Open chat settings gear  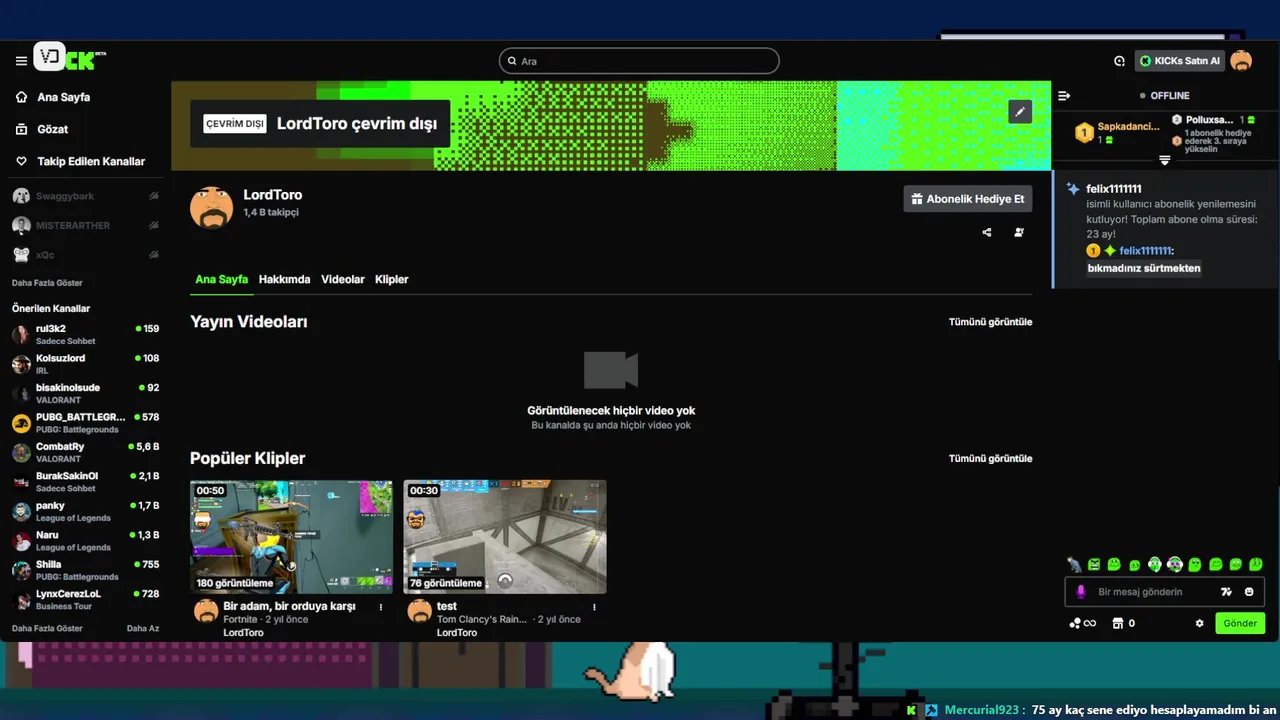(1200, 623)
